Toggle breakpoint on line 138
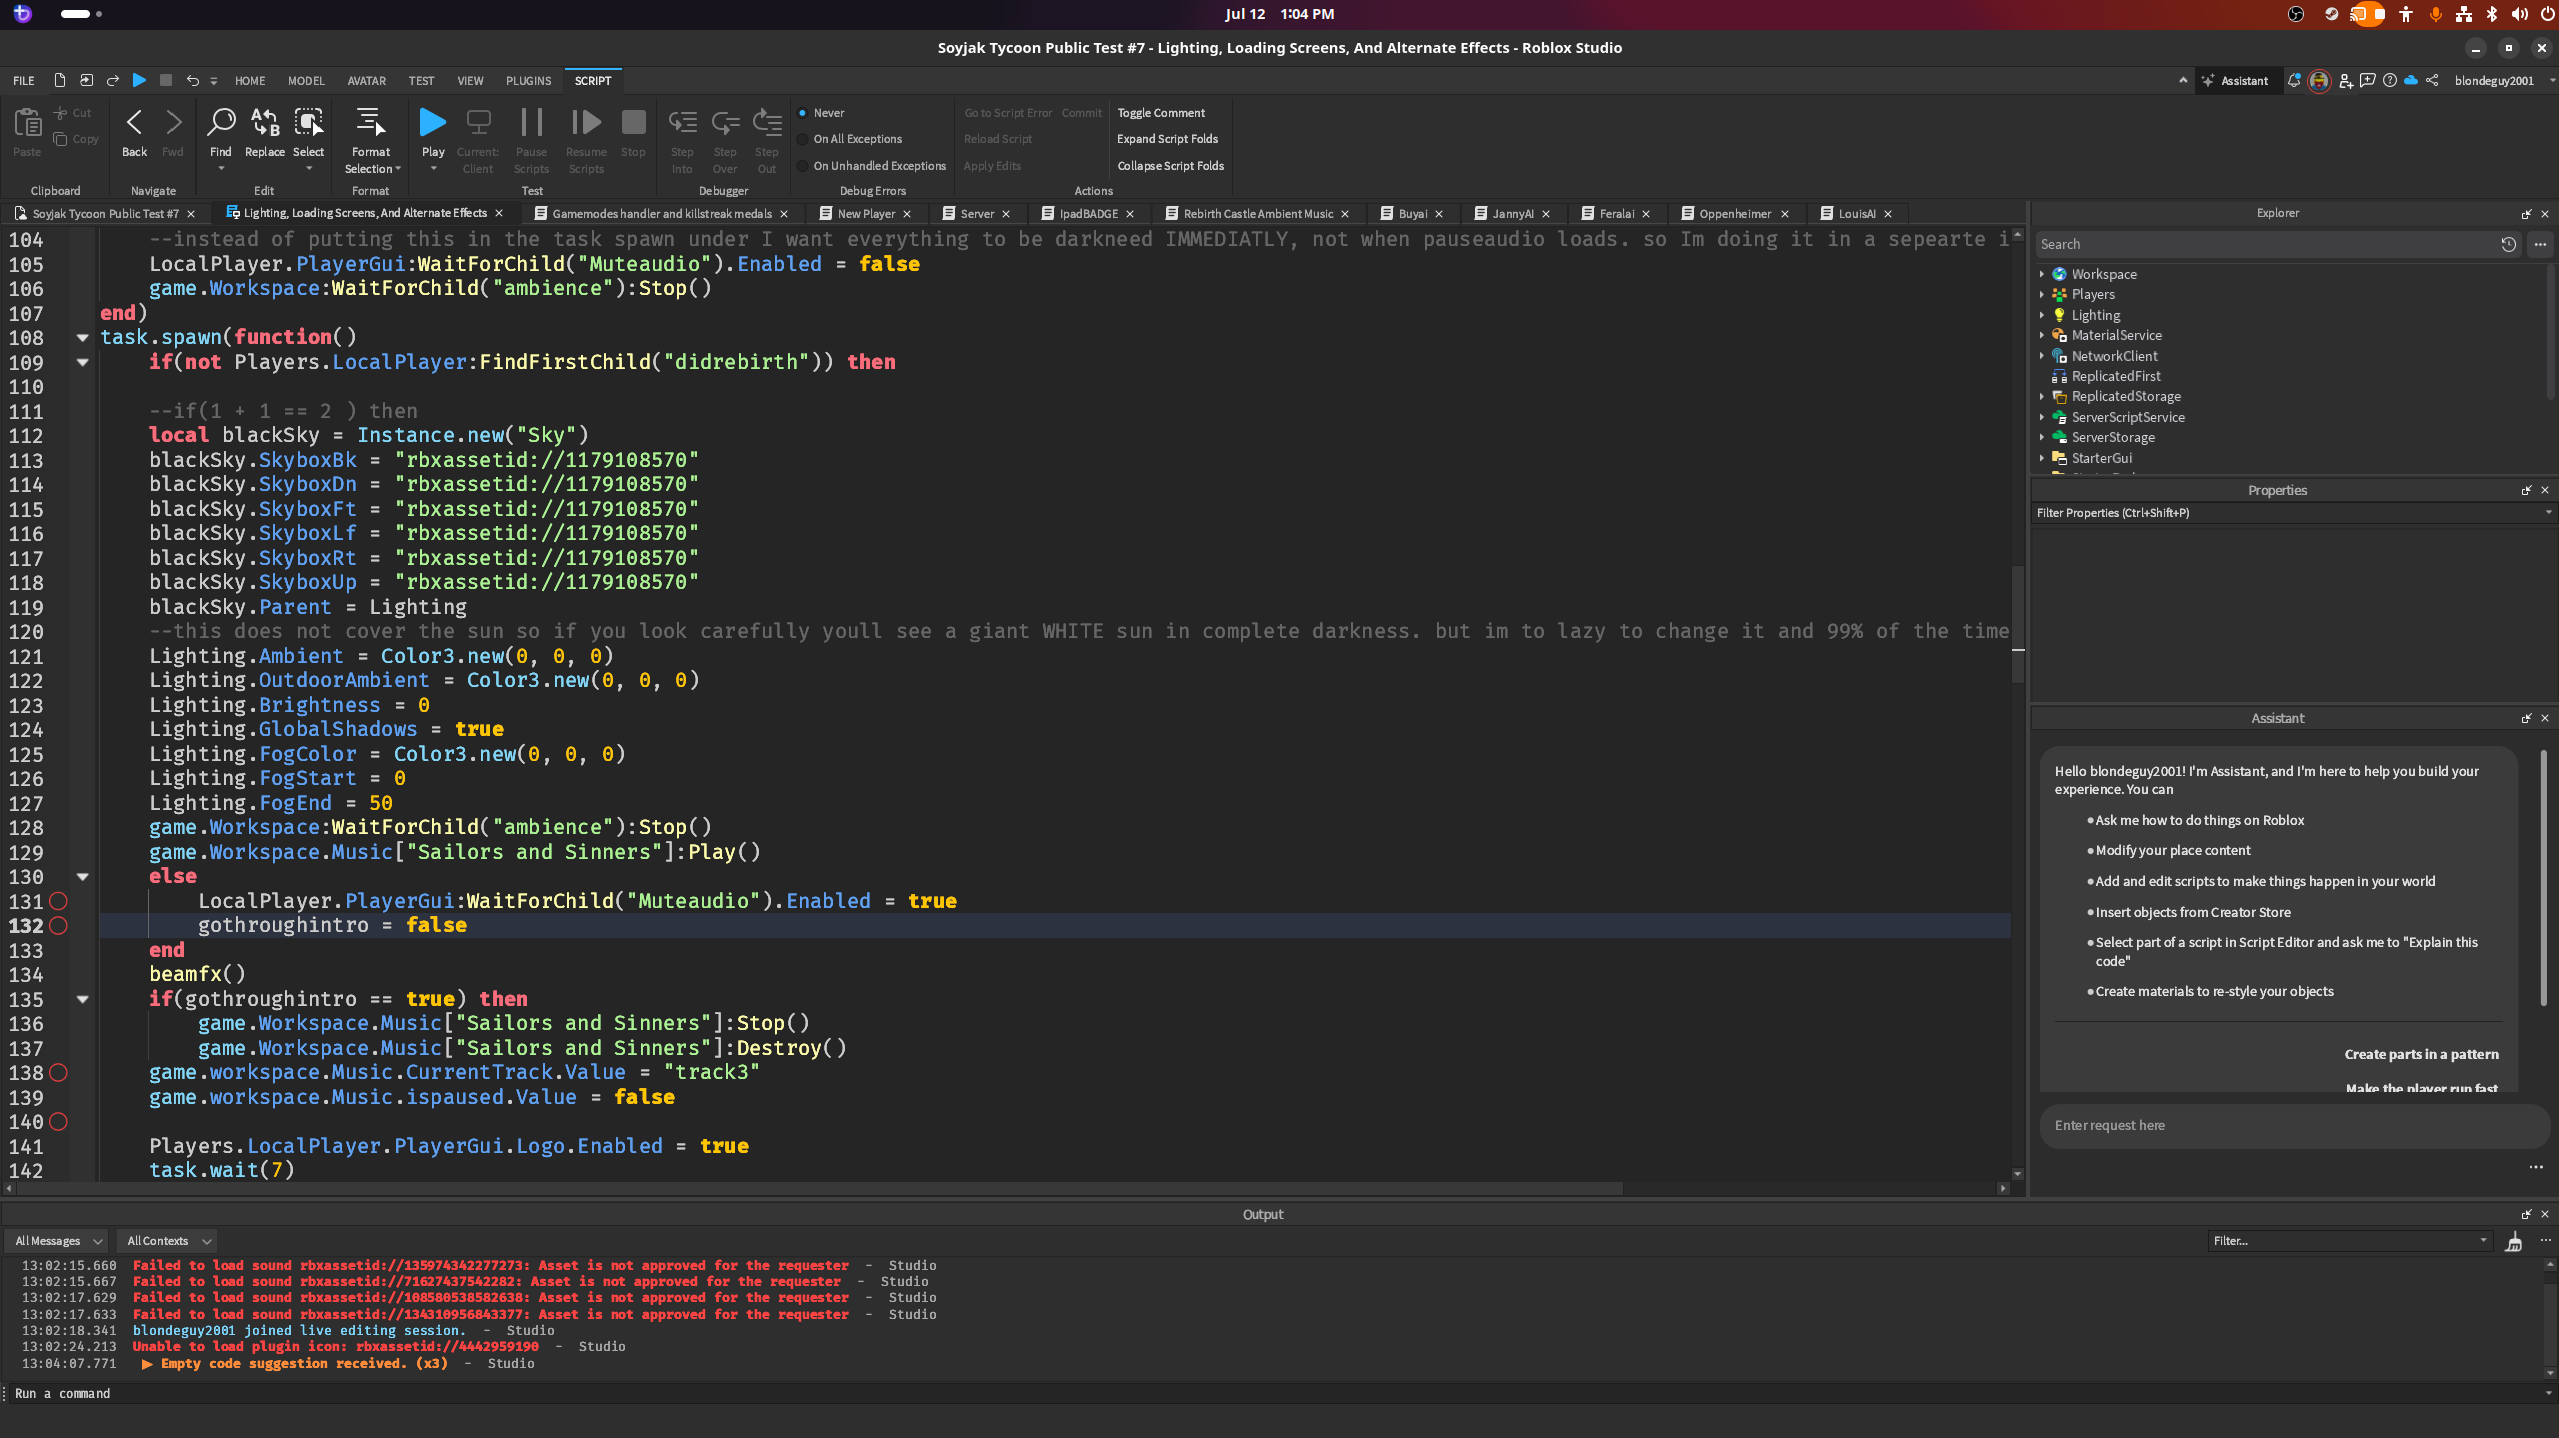 click(59, 1073)
